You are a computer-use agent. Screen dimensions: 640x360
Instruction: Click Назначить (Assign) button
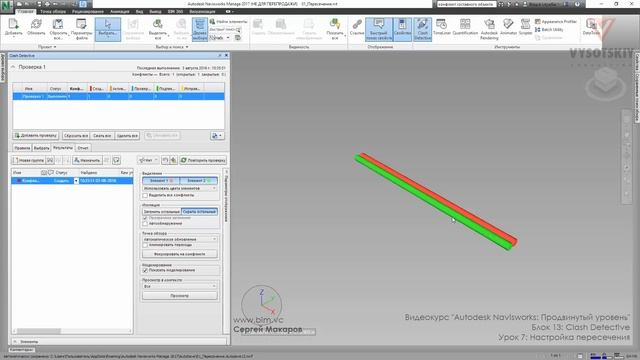87,160
